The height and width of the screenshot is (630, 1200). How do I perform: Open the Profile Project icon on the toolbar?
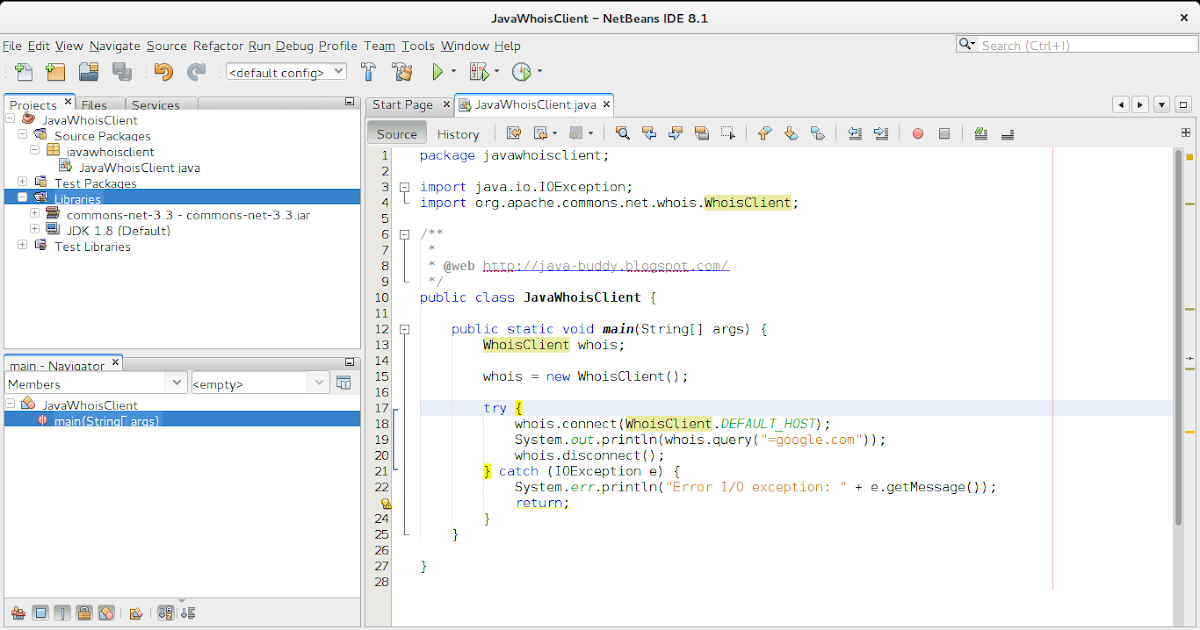coord(521,71)
